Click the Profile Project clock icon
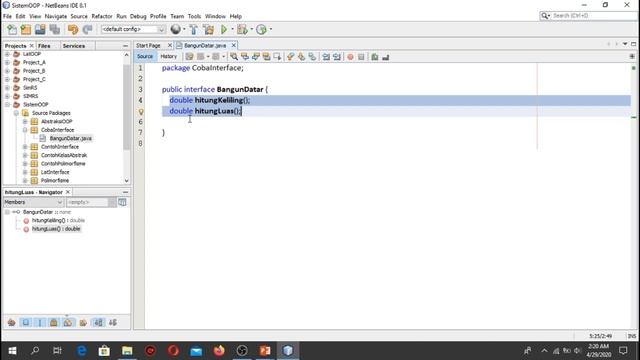The image size is (640, 360). [261, 29]
